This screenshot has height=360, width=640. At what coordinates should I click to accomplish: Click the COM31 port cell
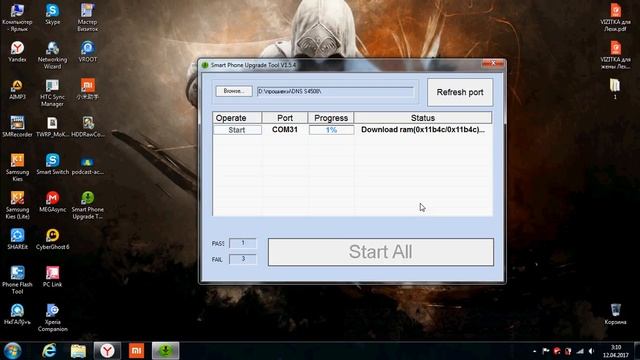click(x=285, y=130)
